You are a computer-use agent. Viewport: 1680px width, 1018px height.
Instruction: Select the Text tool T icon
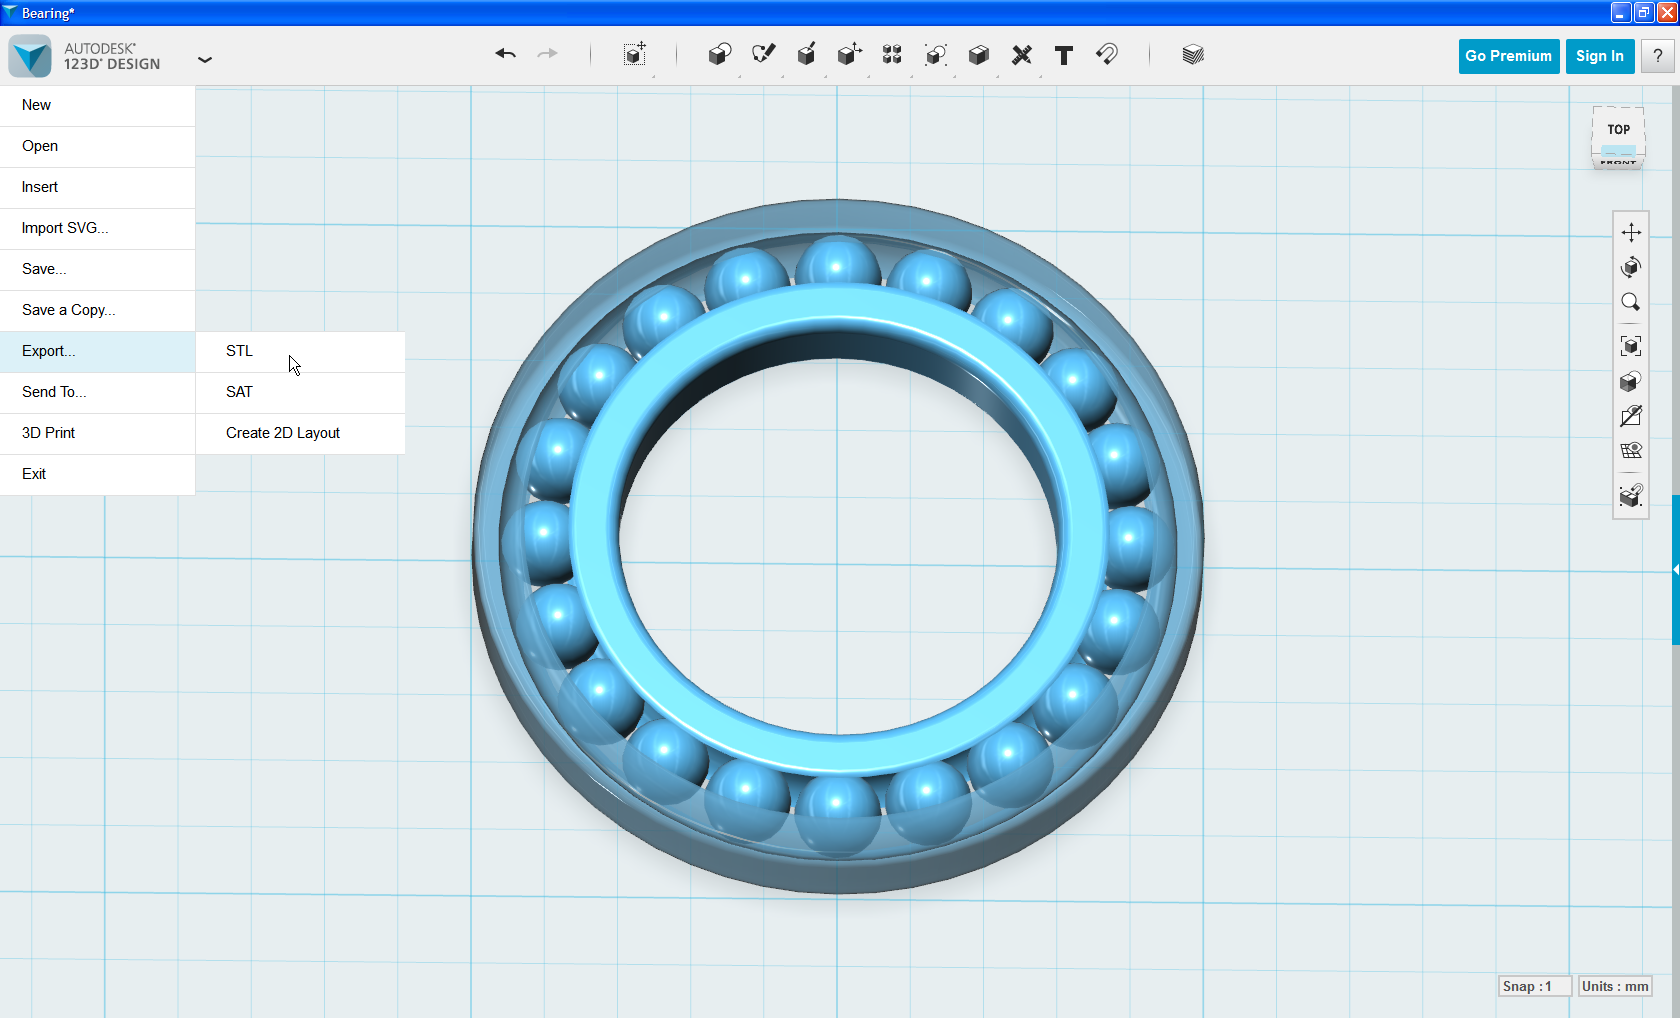[1064, 55]
